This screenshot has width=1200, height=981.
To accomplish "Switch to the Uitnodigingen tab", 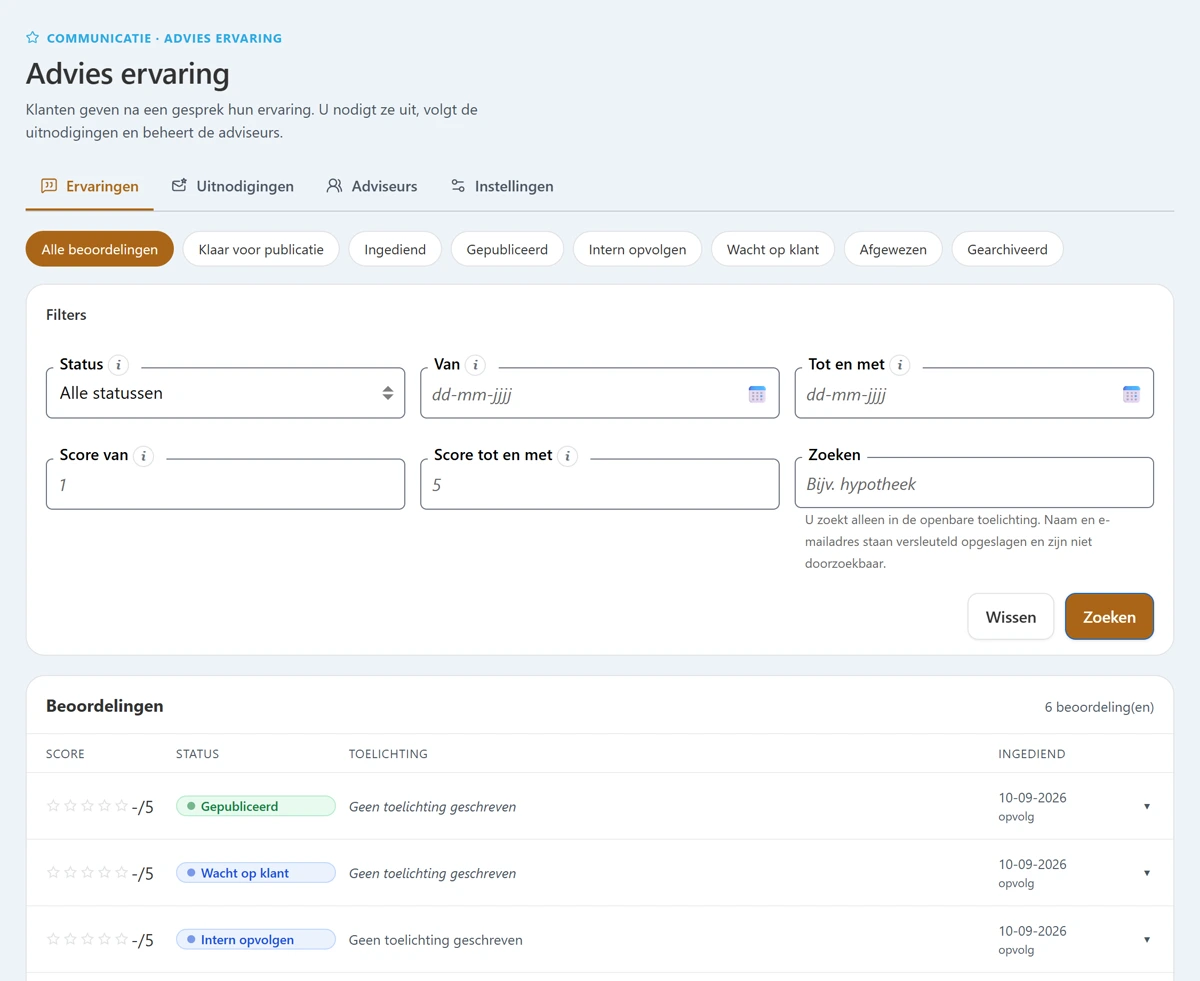I will click(233, 186).
